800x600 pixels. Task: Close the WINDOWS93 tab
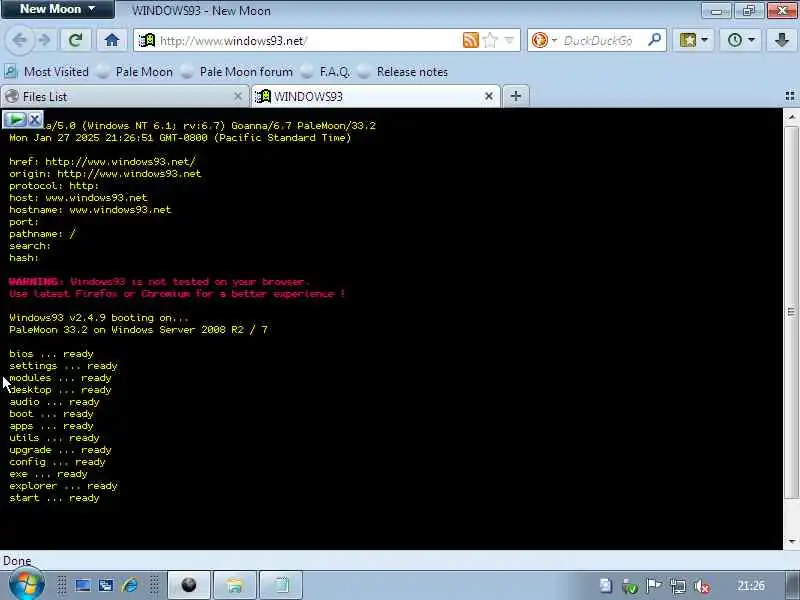[x=489, y=96]
